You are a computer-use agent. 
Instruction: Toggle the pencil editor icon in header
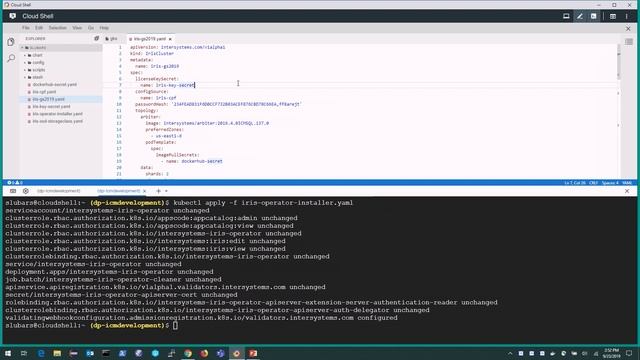pos(580,16)
